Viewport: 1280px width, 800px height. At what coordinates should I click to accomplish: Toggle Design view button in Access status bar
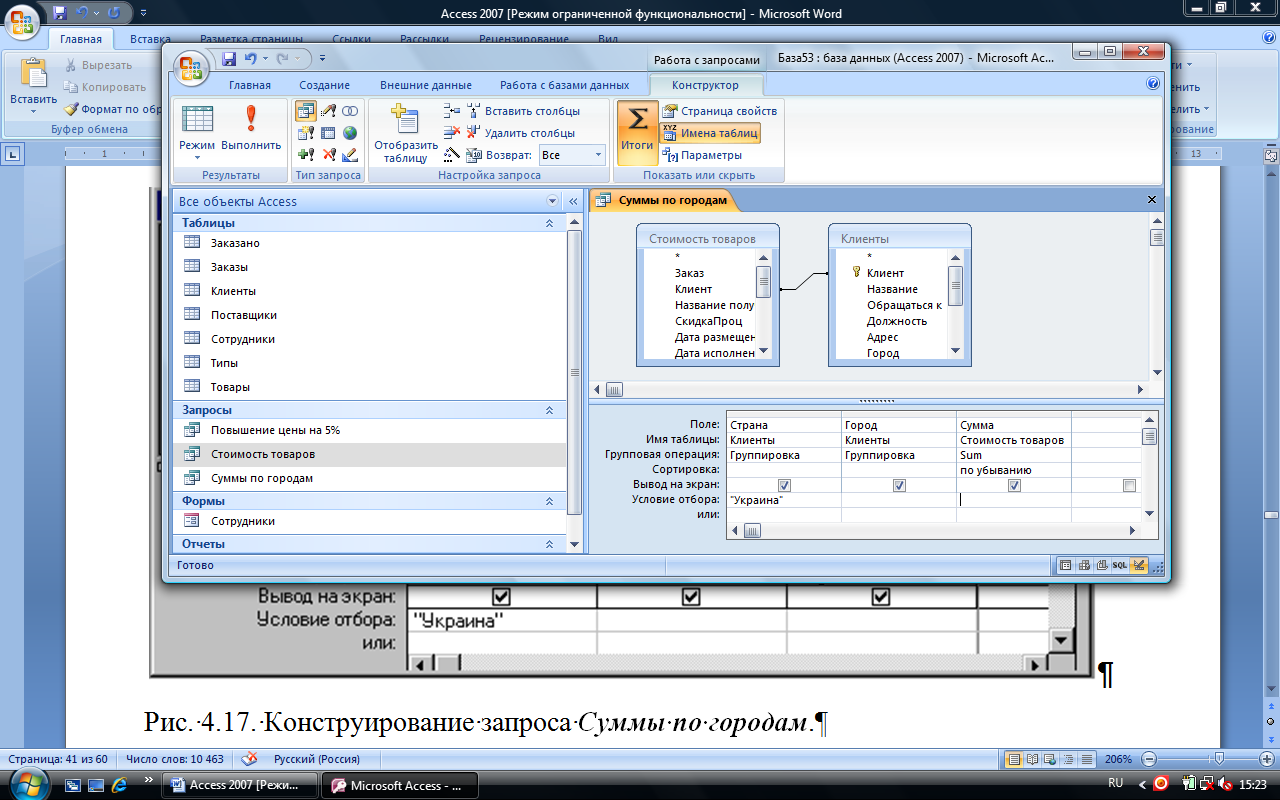pyautogui.click(x=1138, y=565)
